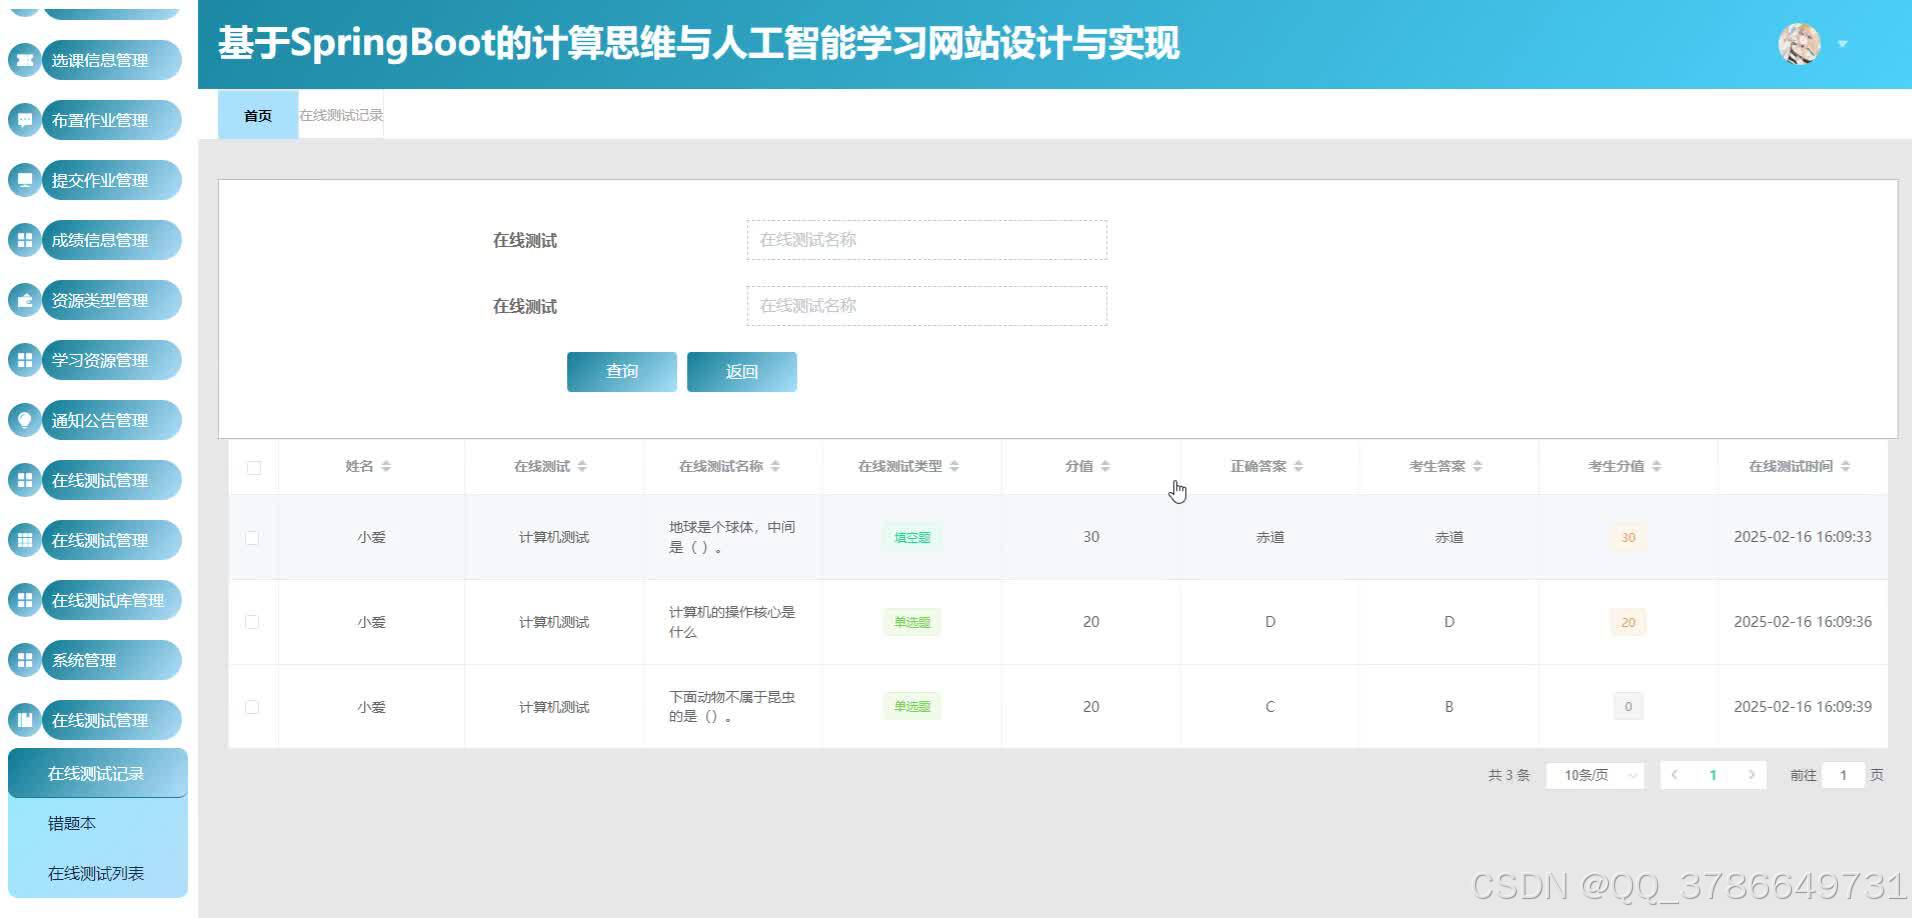Viewport: 1912px width, 918px height.
Task: Check the row with question 下面动物不属于昆虫
Action: (x=252, y=707)
